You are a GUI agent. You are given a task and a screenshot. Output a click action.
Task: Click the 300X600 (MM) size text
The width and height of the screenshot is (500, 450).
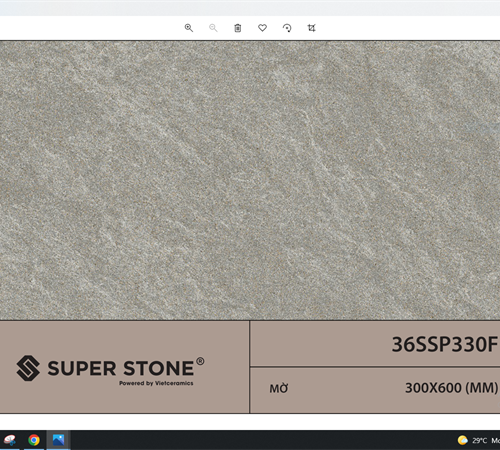[451, 388]
